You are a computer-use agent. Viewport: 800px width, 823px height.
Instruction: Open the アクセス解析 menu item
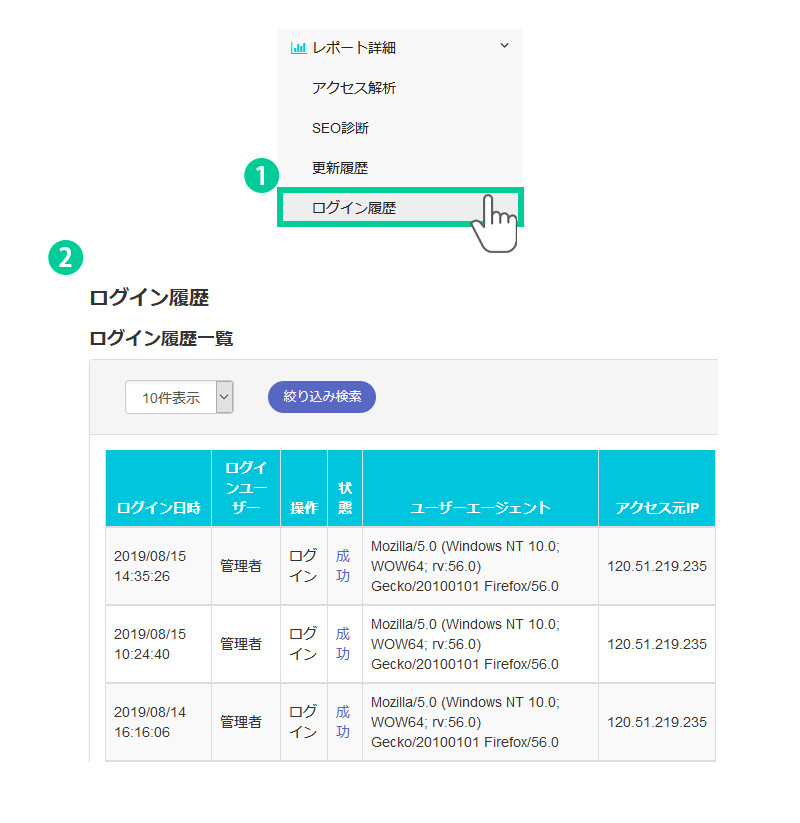tap(353, 88)
